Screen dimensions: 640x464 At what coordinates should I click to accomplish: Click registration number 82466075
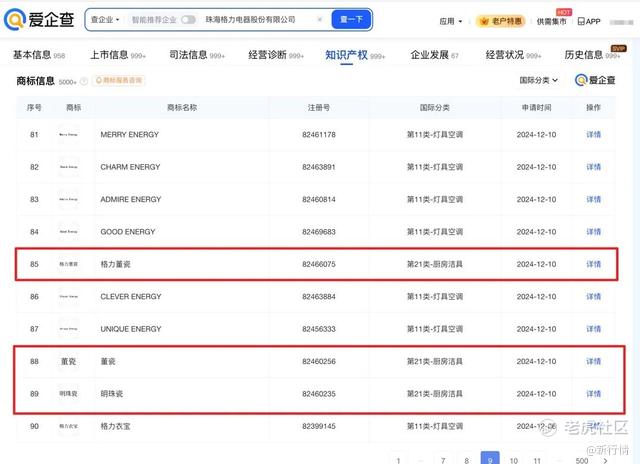point(319,264)
